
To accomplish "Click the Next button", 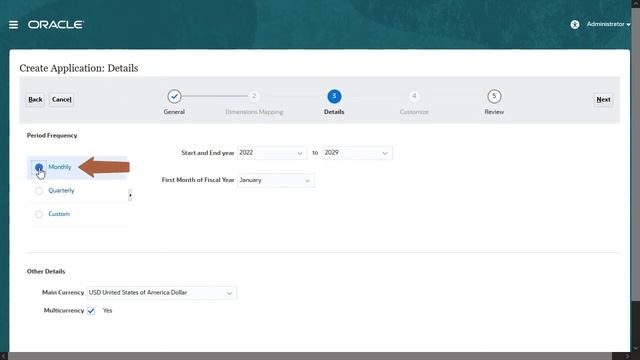I will [603, 100].
